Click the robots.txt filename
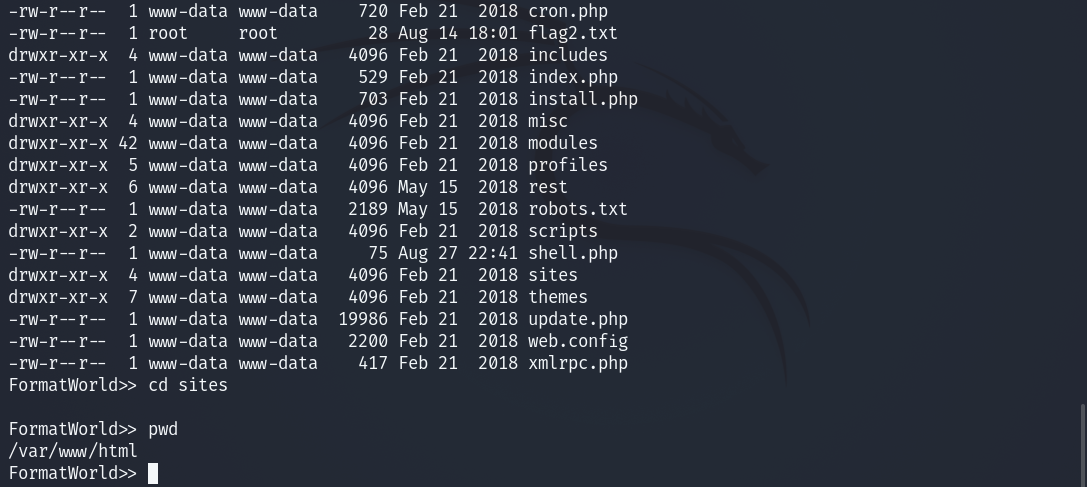This screenshot has width=1087, height=487. [x=578, y=209]
